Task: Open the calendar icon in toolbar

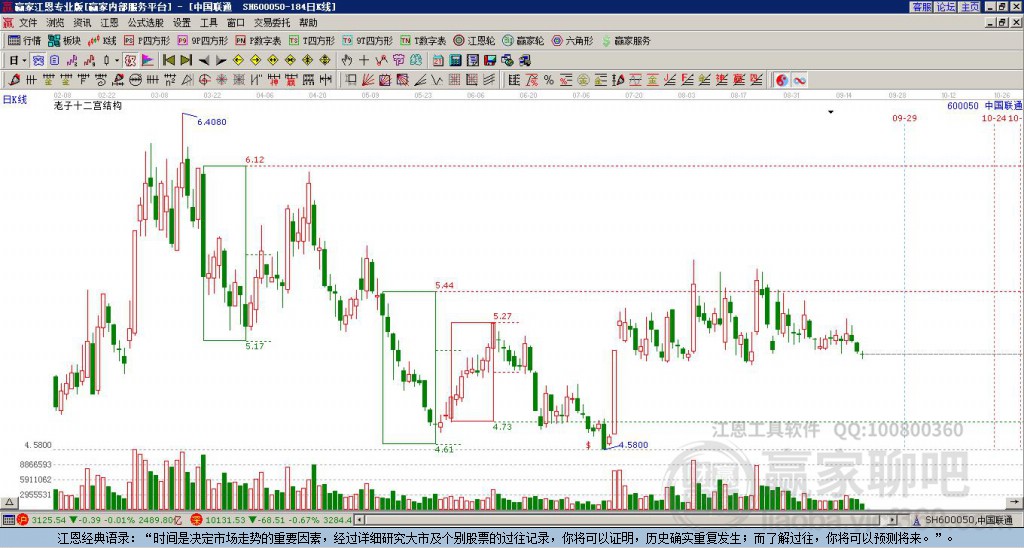Action: coord(438,60)
